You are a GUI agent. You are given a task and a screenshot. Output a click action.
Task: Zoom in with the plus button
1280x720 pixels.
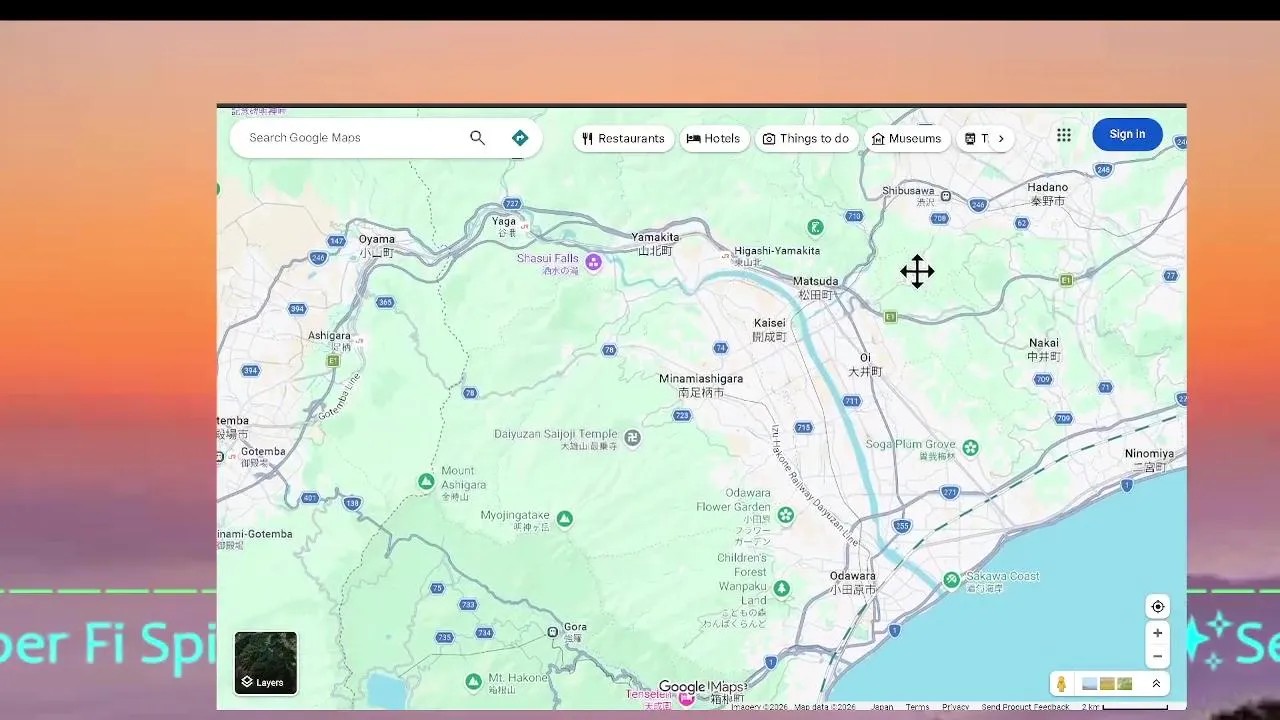click(1157, 633)
